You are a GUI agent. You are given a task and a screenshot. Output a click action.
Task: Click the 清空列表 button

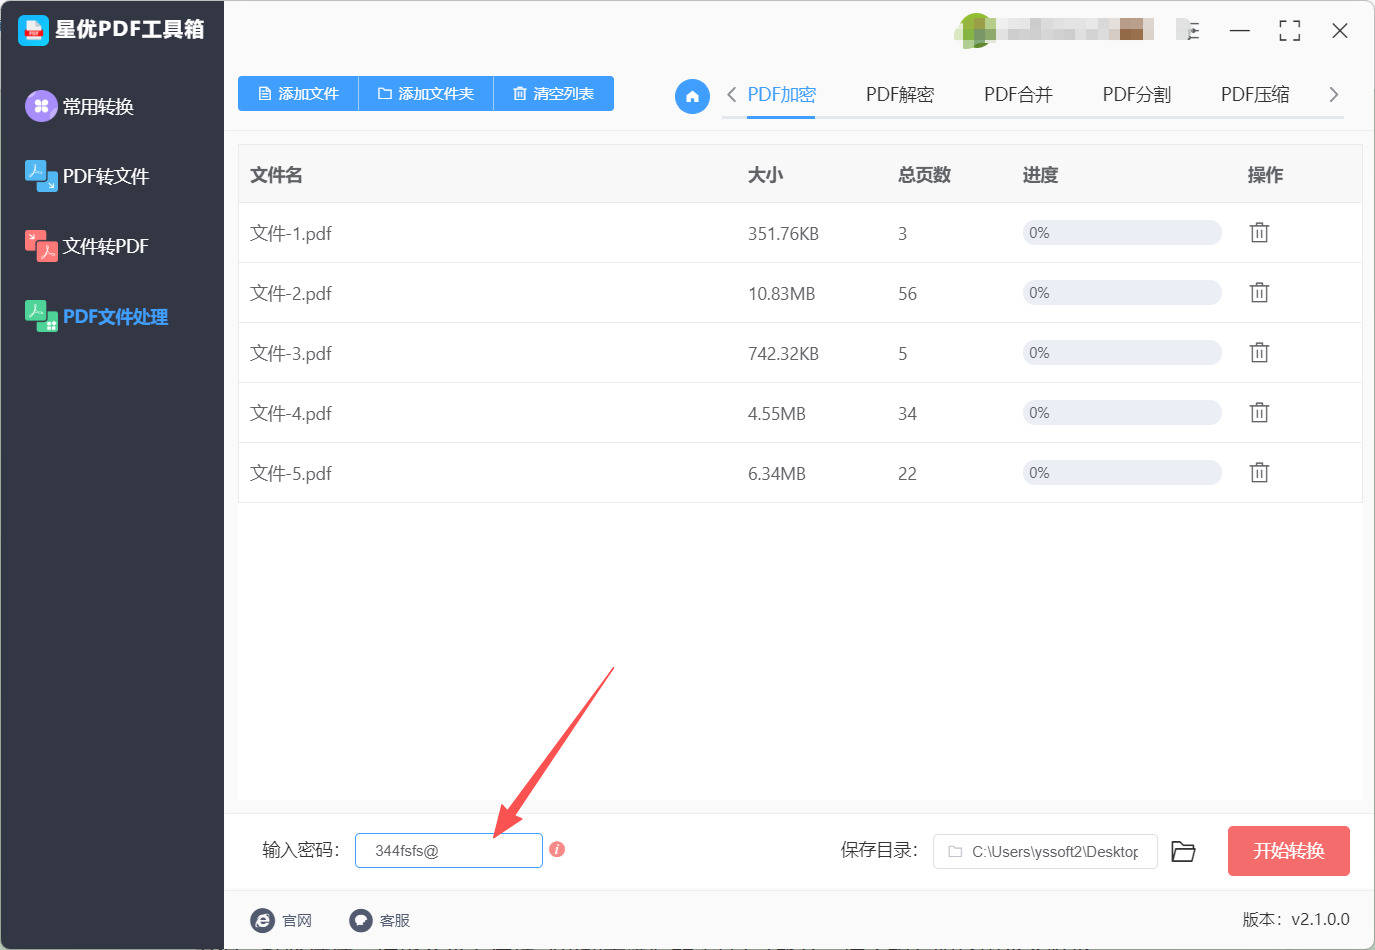(x=553, y=94)
